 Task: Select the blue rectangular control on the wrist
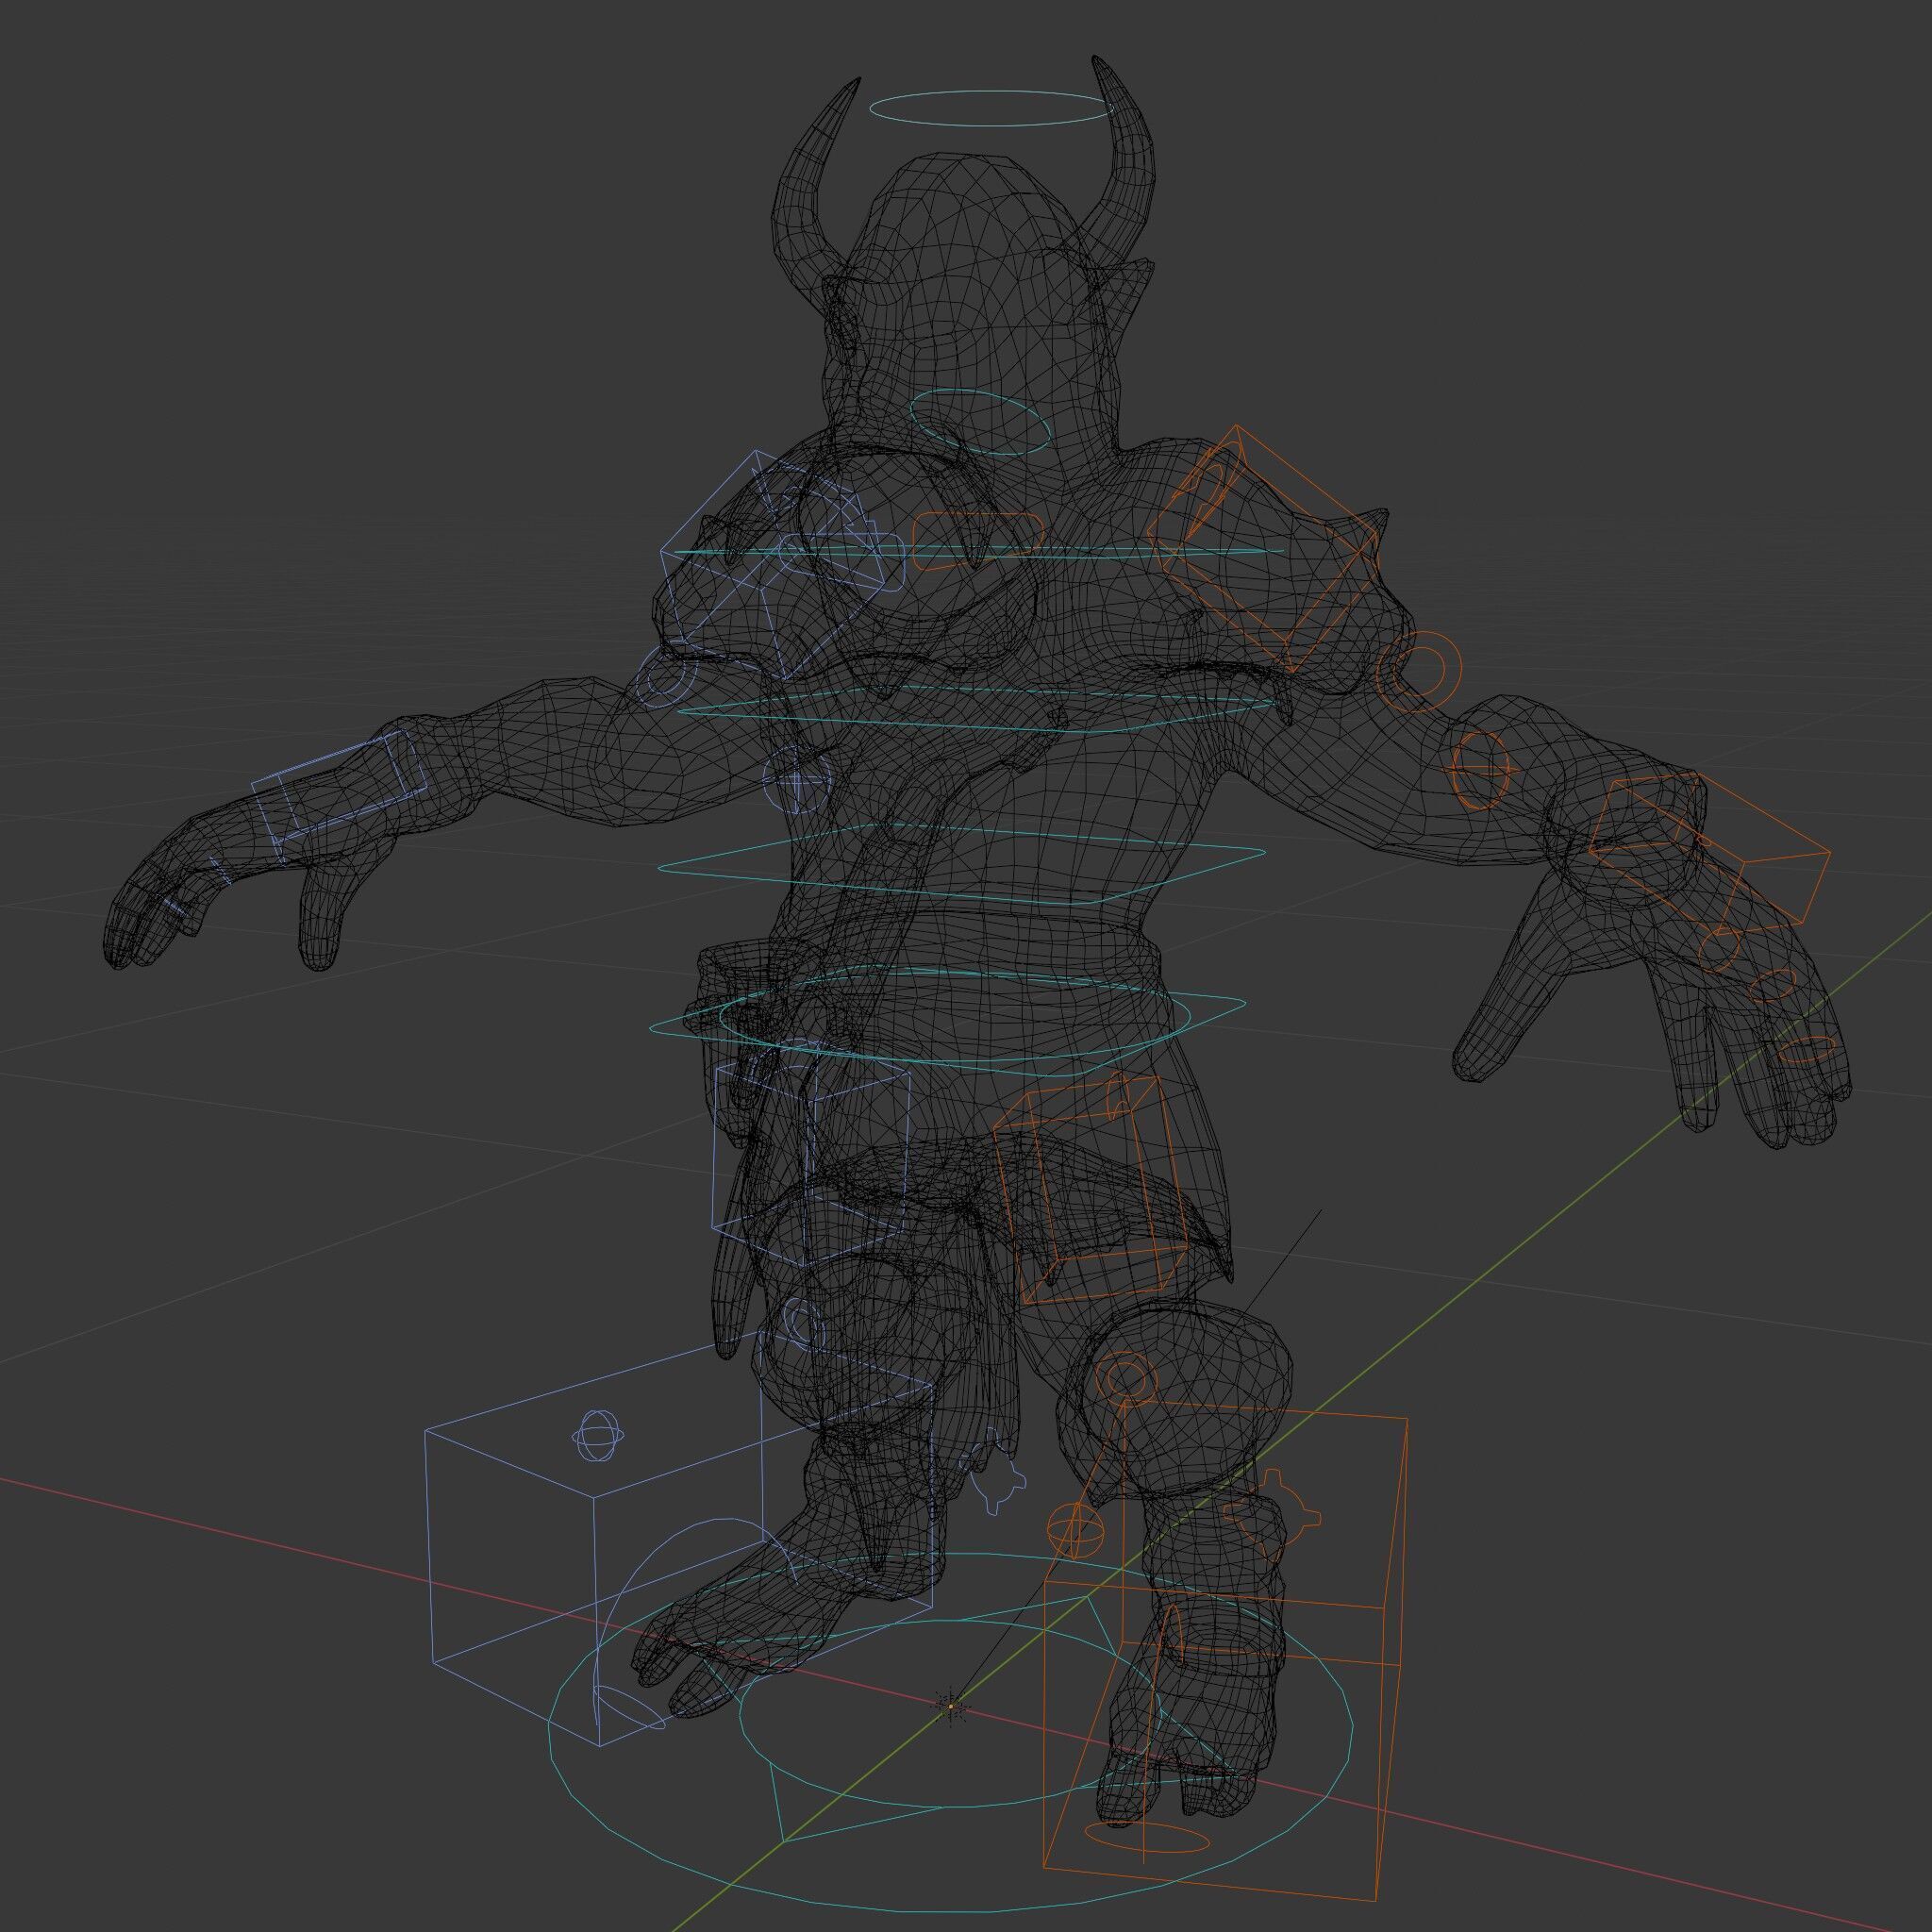click(x=340, y=796)
